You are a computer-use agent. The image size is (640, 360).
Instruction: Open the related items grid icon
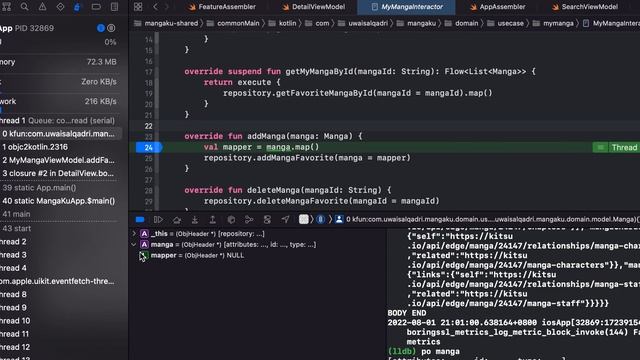pos(138,7)
